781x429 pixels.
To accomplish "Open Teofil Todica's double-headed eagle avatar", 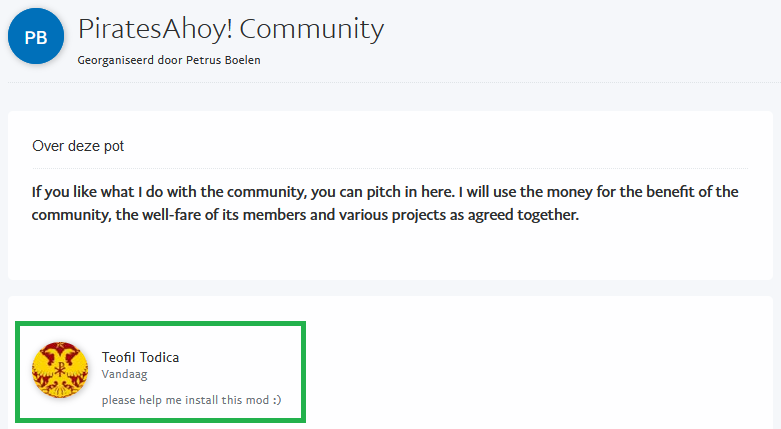I will [60, 370].
